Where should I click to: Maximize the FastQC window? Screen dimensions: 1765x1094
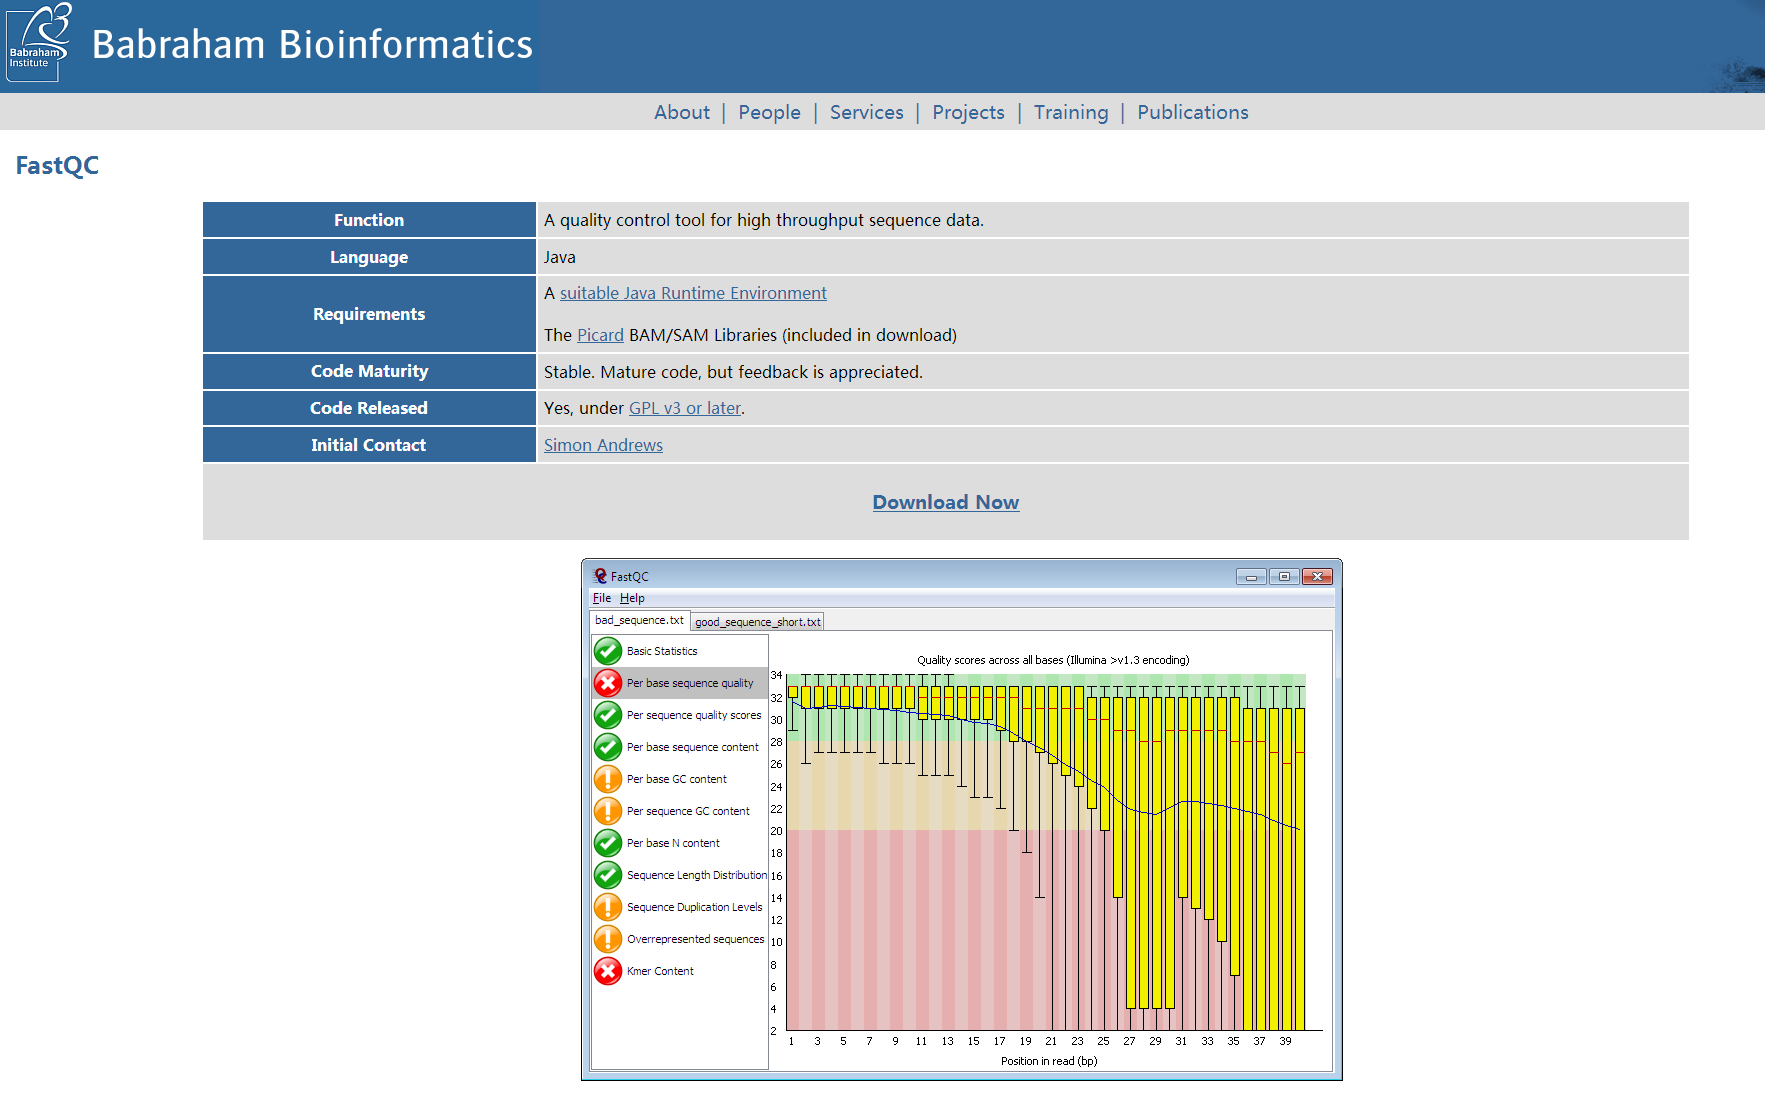click(x=1284, y=577)
